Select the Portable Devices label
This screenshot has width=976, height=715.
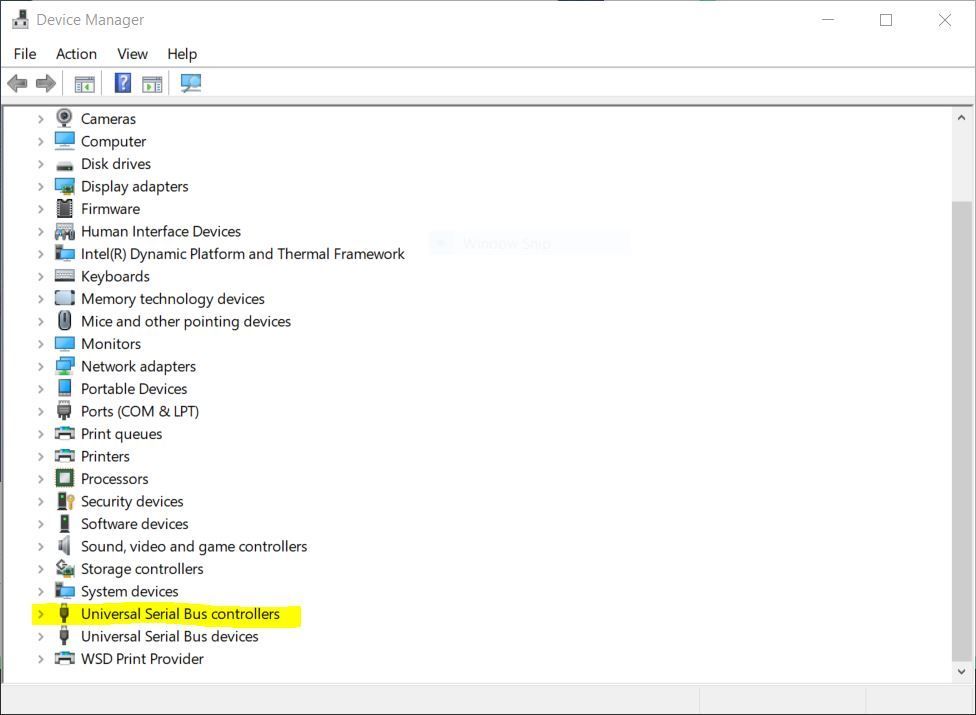[134, 389]
